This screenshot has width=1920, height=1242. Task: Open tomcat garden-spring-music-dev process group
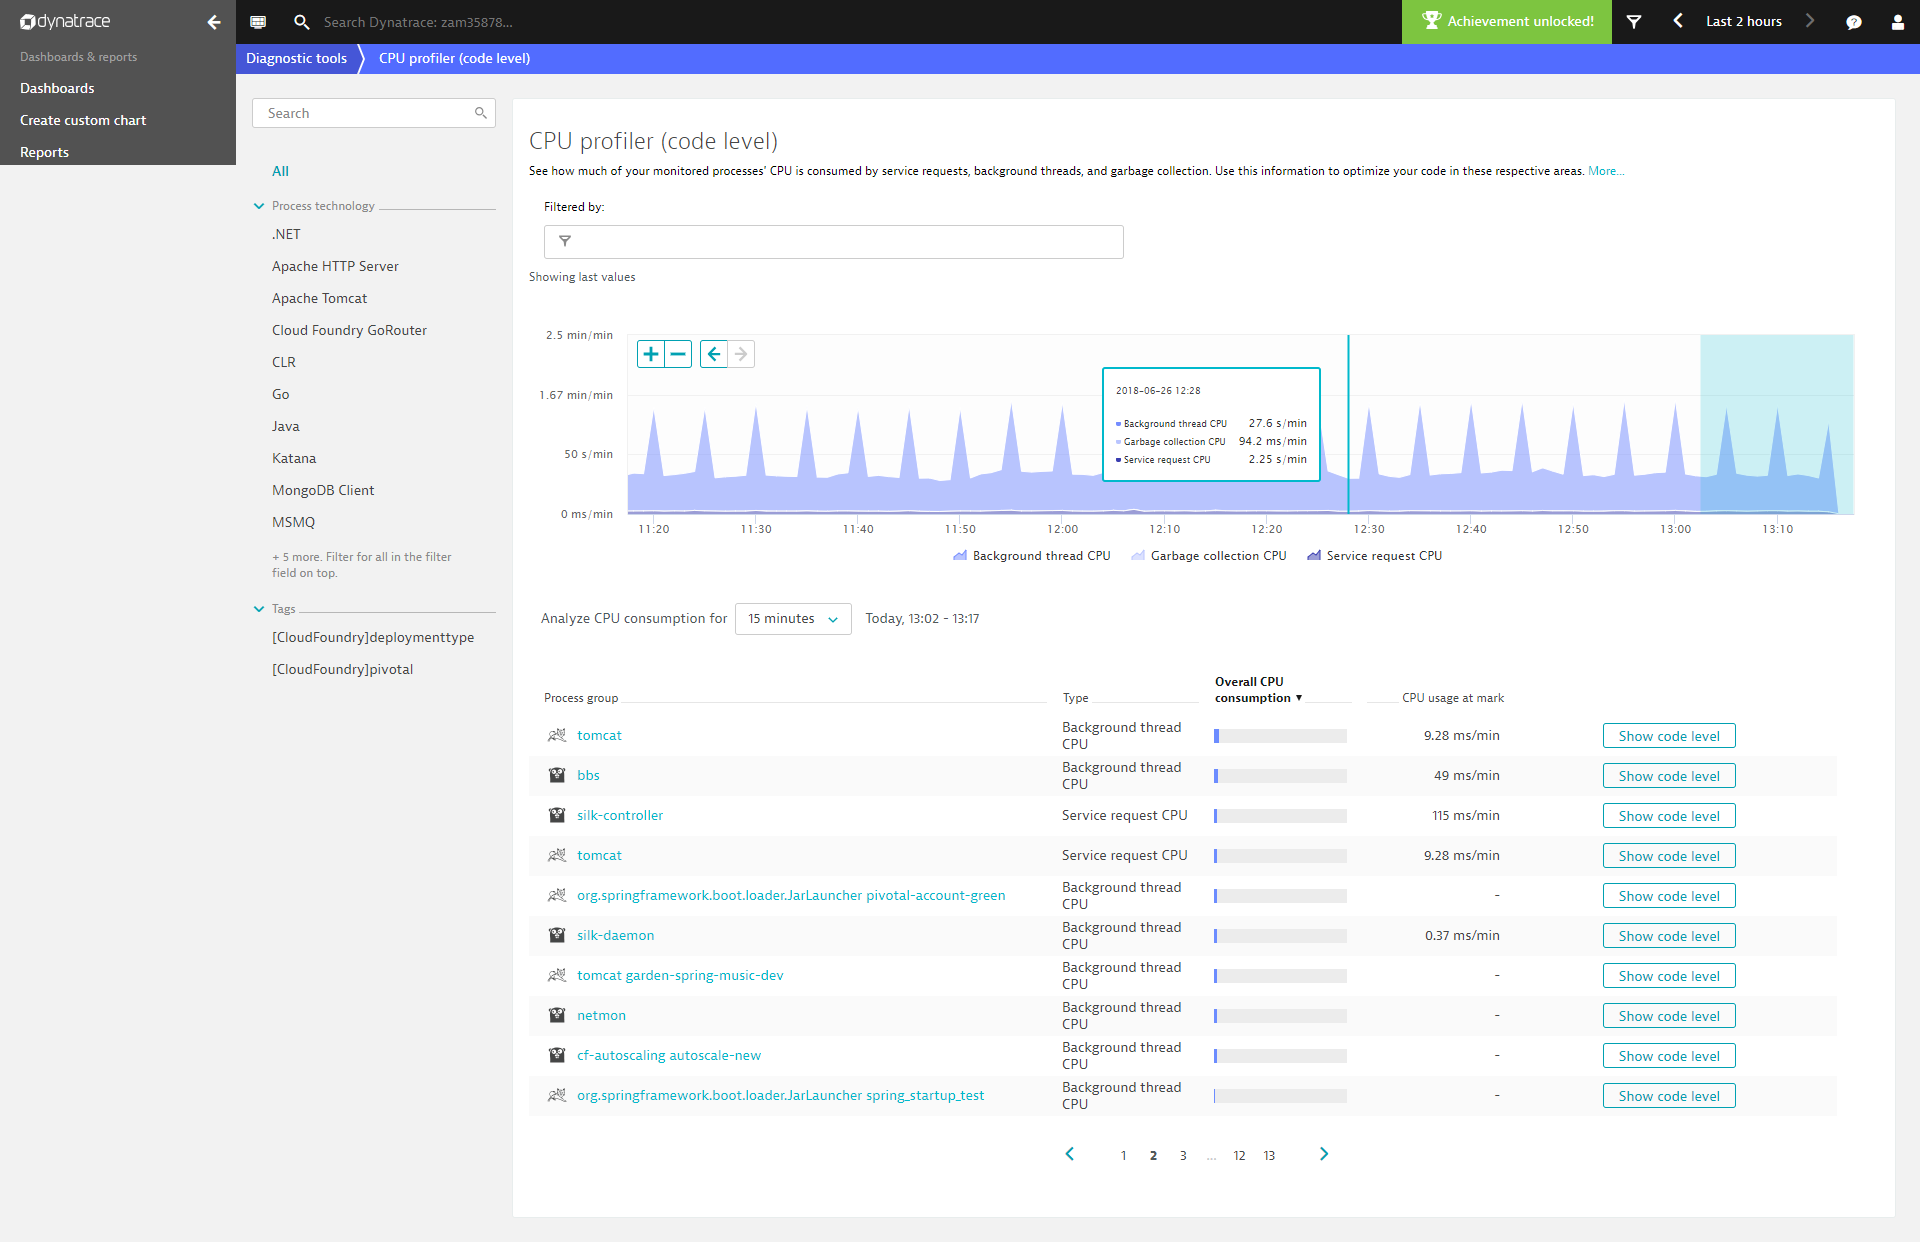[680, 975]
